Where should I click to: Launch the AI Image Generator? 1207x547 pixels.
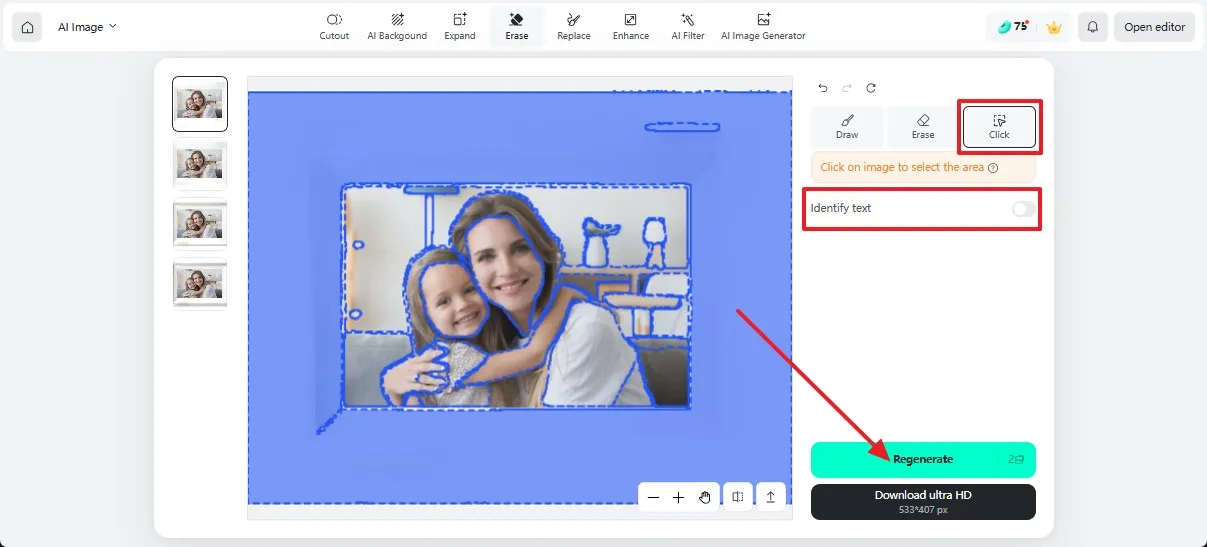(x=763, y=27)
